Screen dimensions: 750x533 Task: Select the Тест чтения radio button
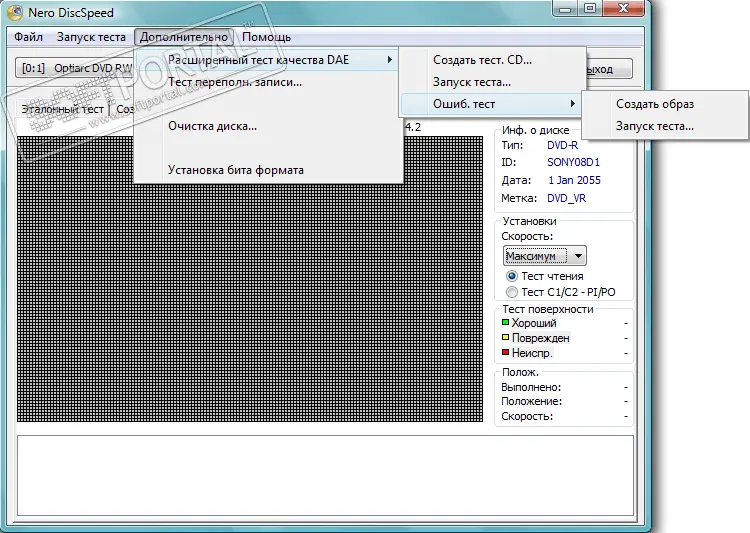click(x=512, y=276)
